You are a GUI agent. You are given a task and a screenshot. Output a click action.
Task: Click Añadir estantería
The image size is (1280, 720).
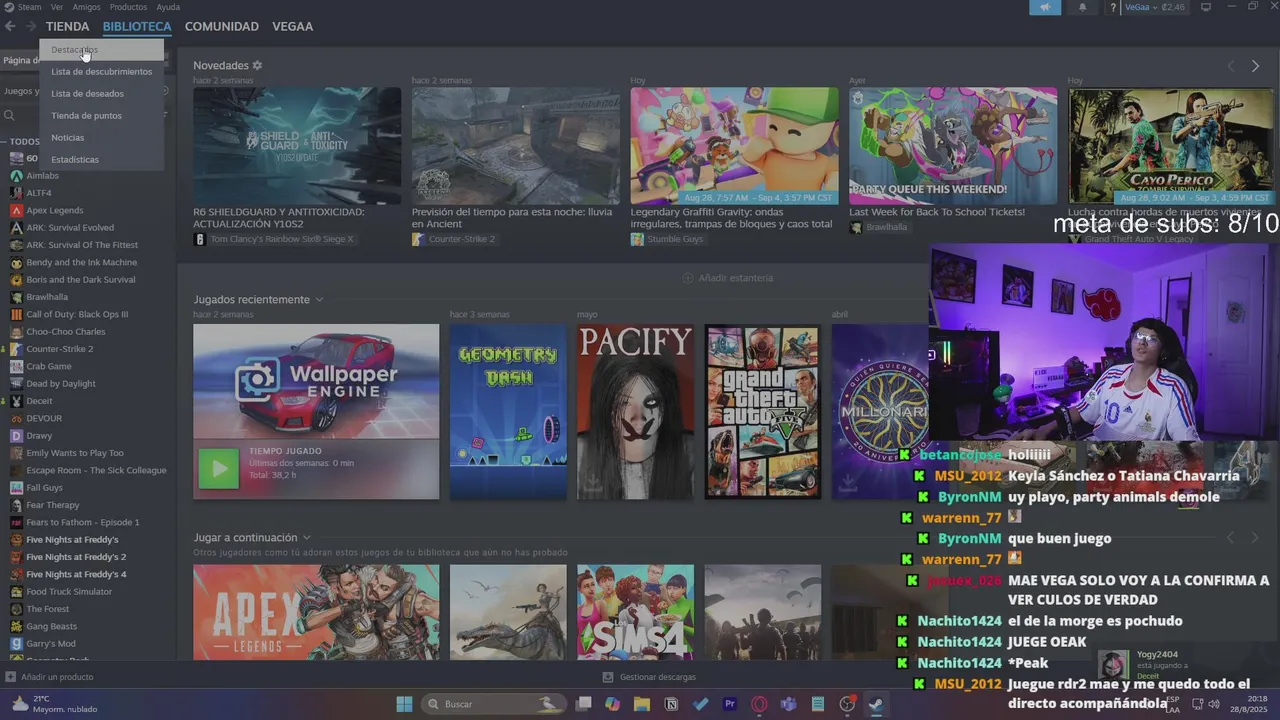[728, 278]
